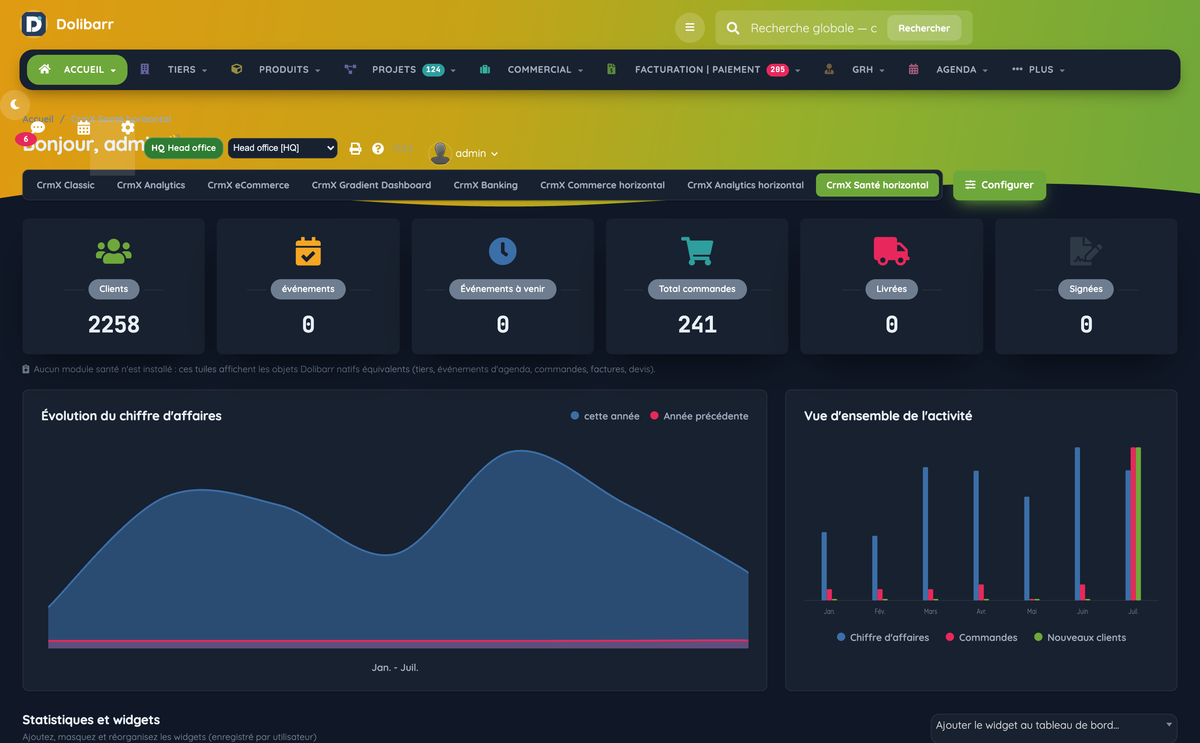
Task: Click the événements calendar-check icon
Action: (x=308, y=251)
